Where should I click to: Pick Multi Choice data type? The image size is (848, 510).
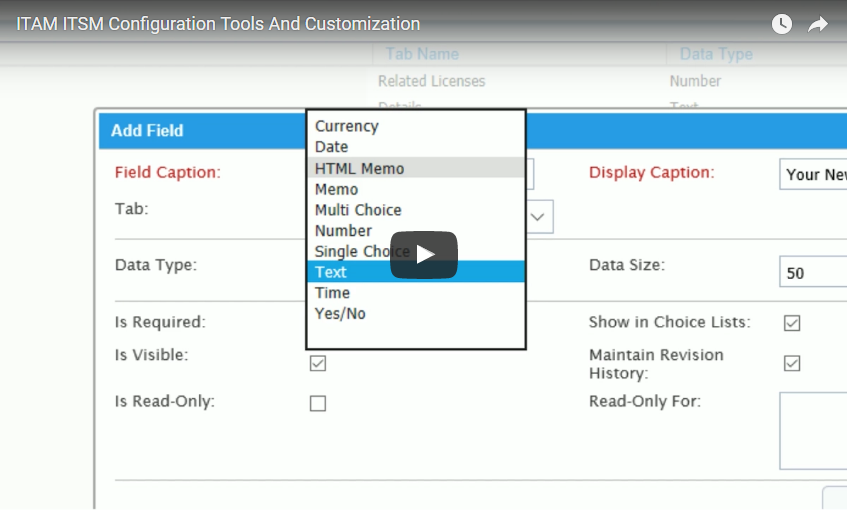[x=358, y=210]
